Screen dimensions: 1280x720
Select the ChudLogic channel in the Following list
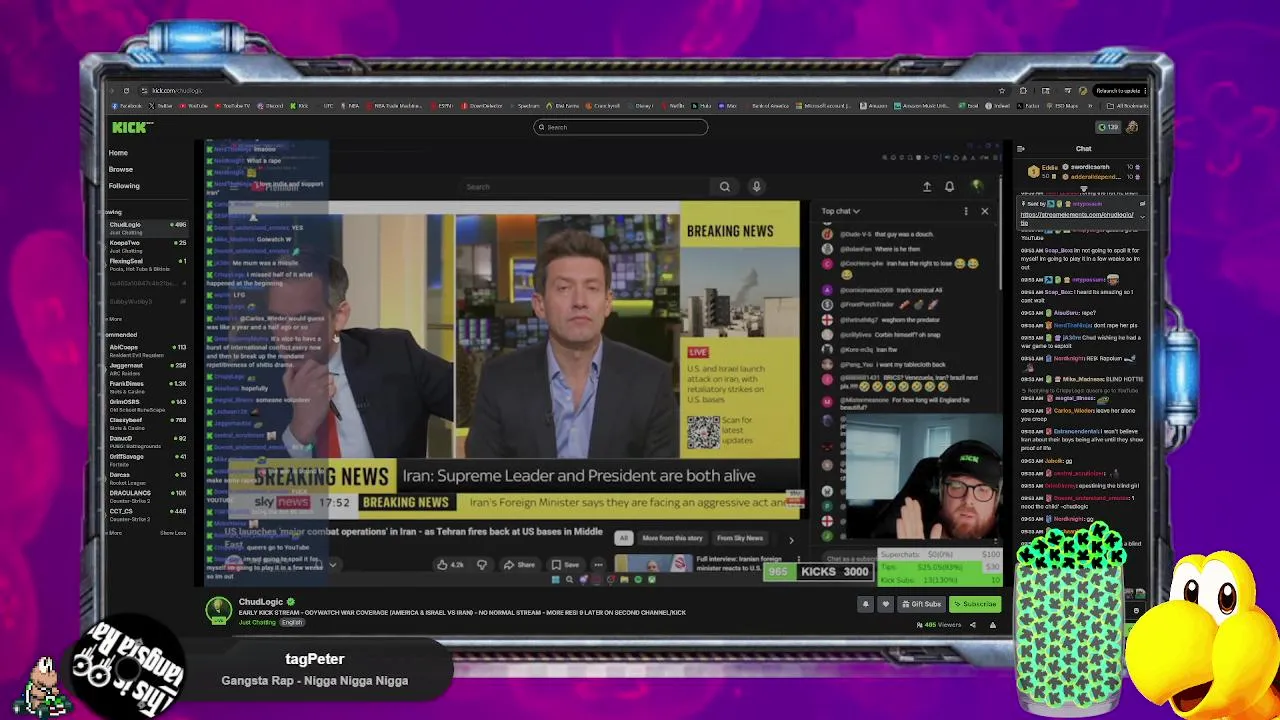147,227
